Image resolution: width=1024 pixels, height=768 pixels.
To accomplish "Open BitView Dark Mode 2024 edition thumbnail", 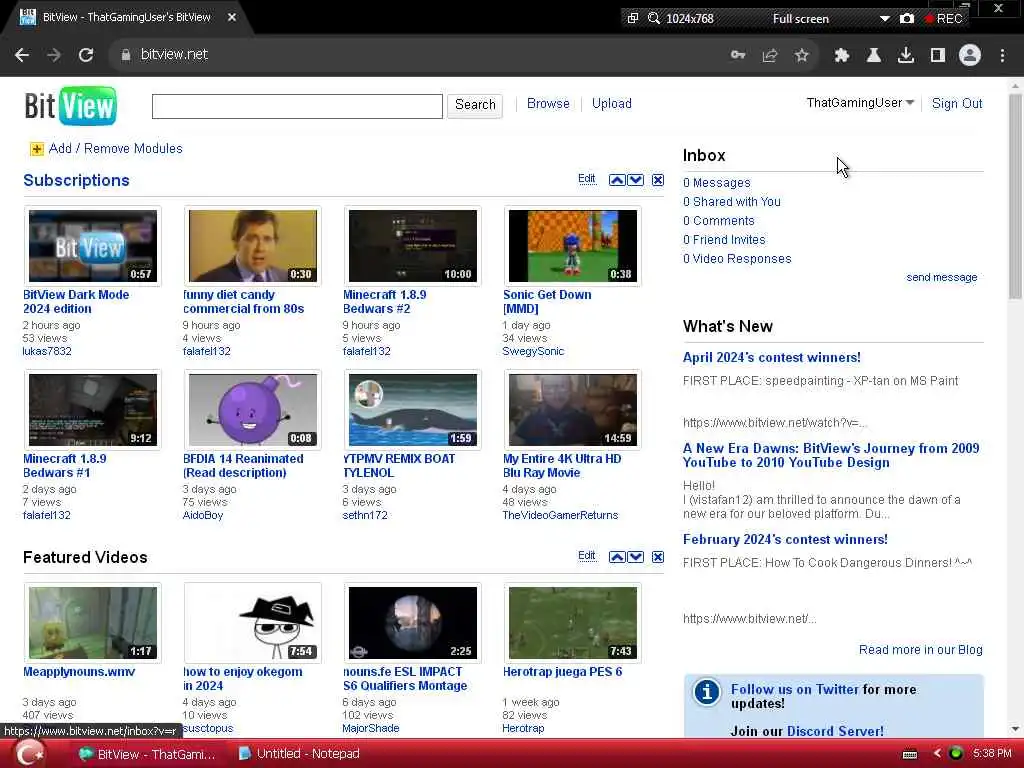I will pyautogui.click(x=93, y=246).
